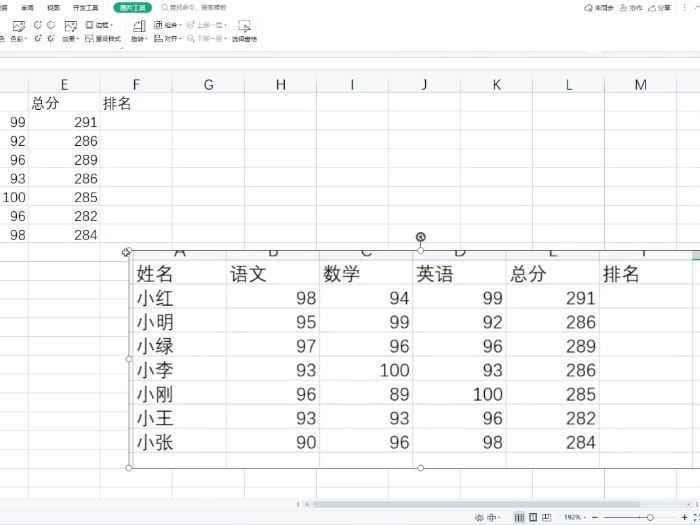700x525 pixels.
Task: Click the picture color adjustment icon
Action: click(x=18, y=26)
